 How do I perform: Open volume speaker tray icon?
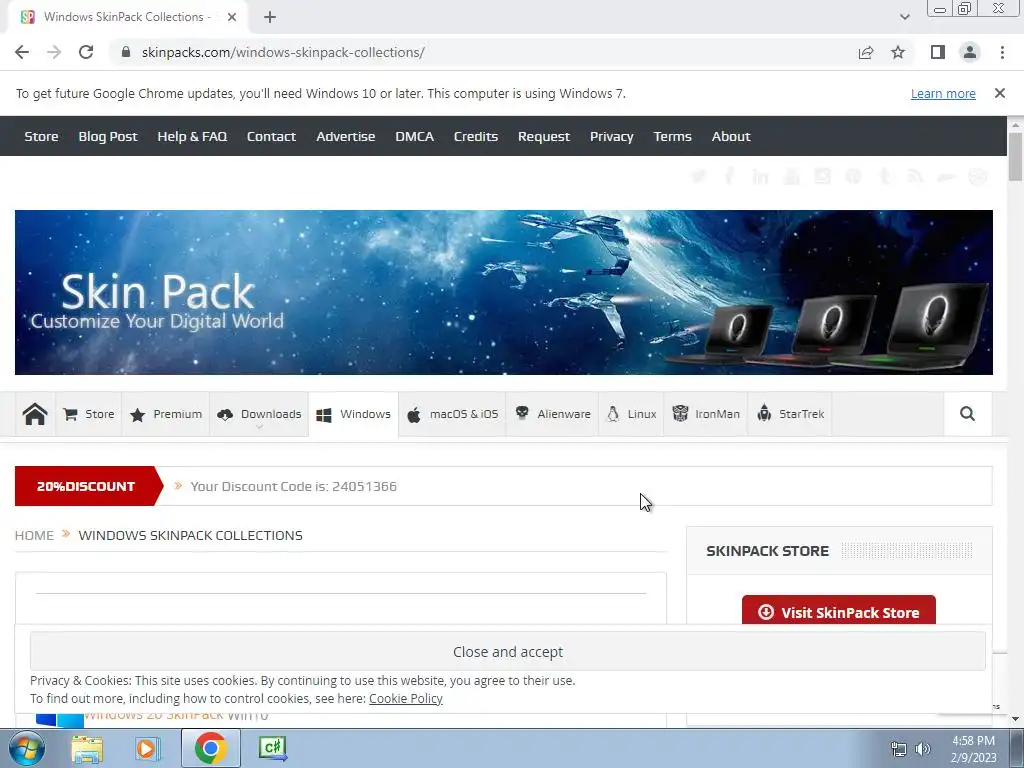coord(923,749)
